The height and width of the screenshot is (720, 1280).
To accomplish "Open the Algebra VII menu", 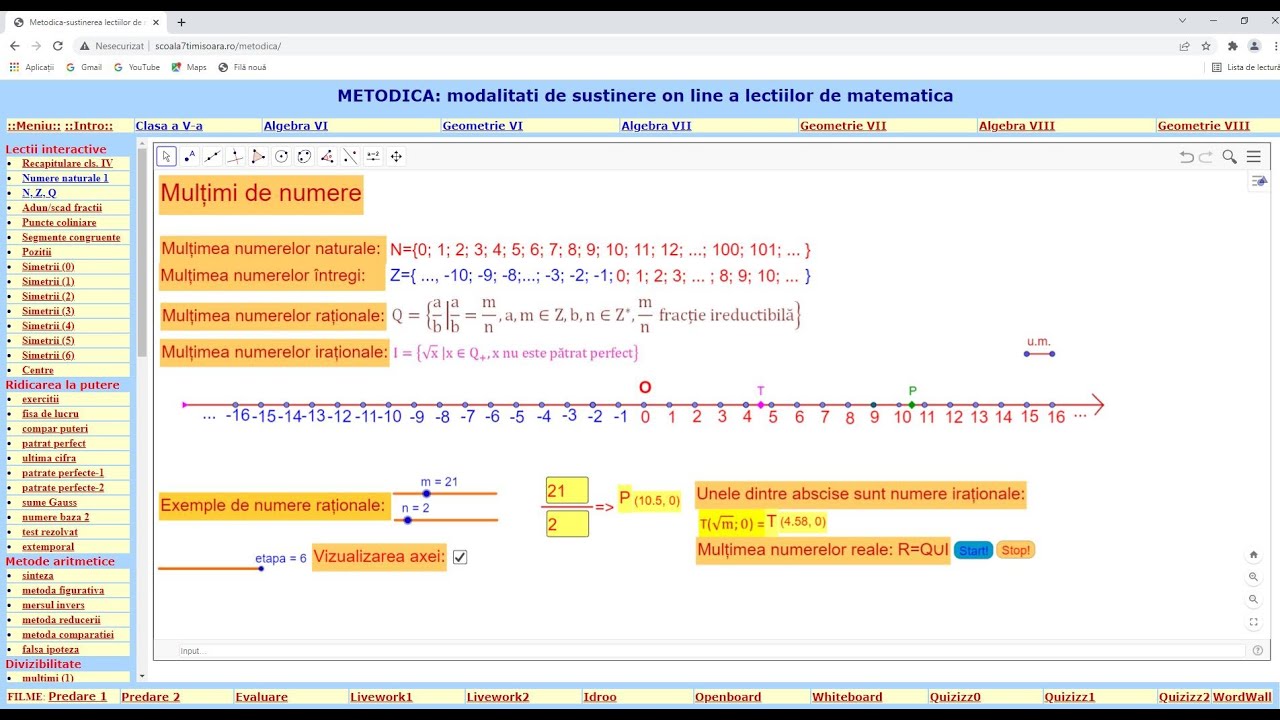I will (x=656, y=126).
